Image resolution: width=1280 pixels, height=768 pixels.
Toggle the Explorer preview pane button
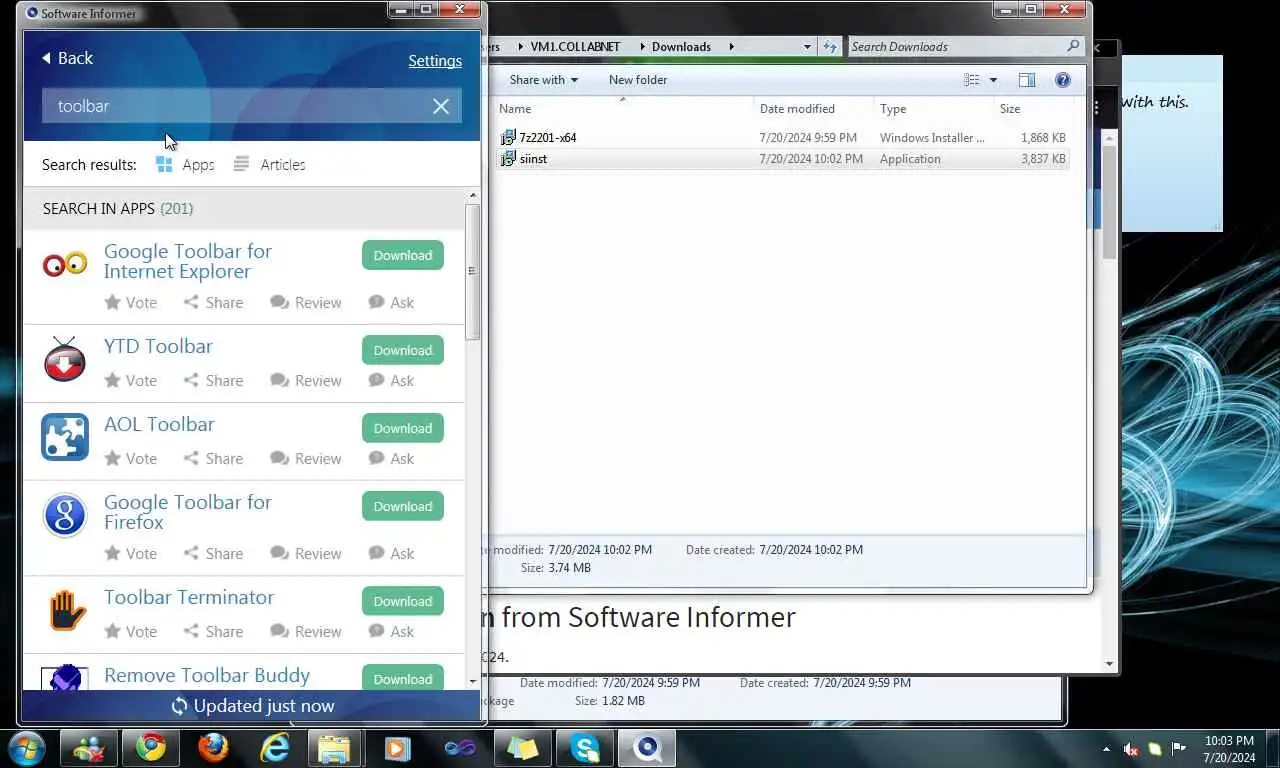click(1027, 80)
